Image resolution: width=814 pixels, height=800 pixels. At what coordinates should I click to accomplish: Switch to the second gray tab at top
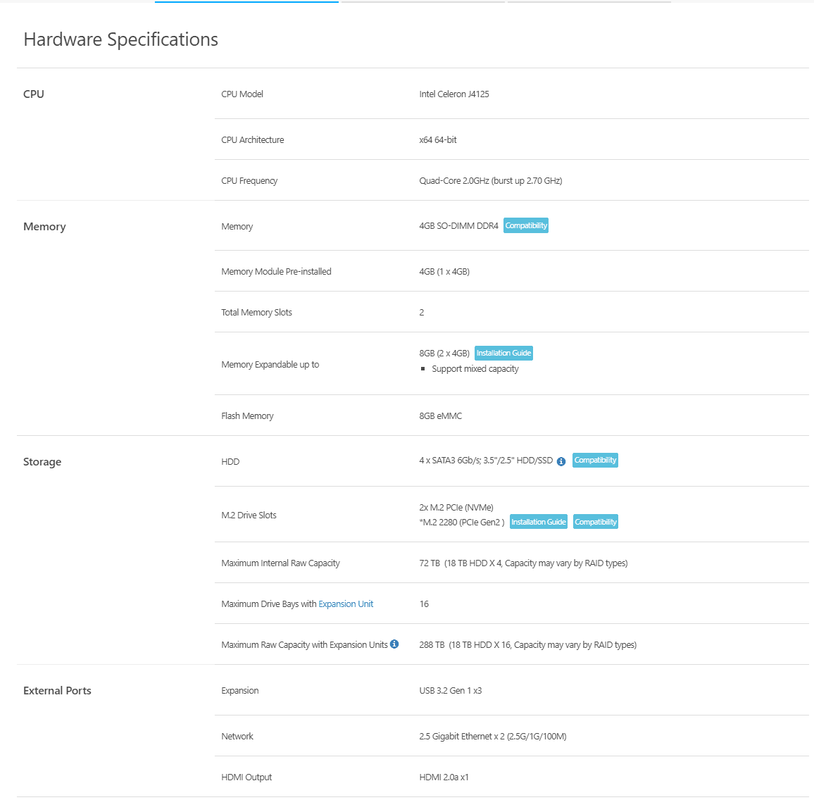(423, 2)
